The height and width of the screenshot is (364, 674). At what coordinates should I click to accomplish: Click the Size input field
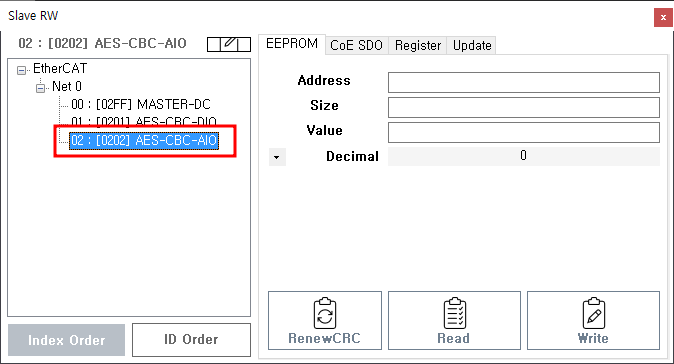click(x=524, y=107)
